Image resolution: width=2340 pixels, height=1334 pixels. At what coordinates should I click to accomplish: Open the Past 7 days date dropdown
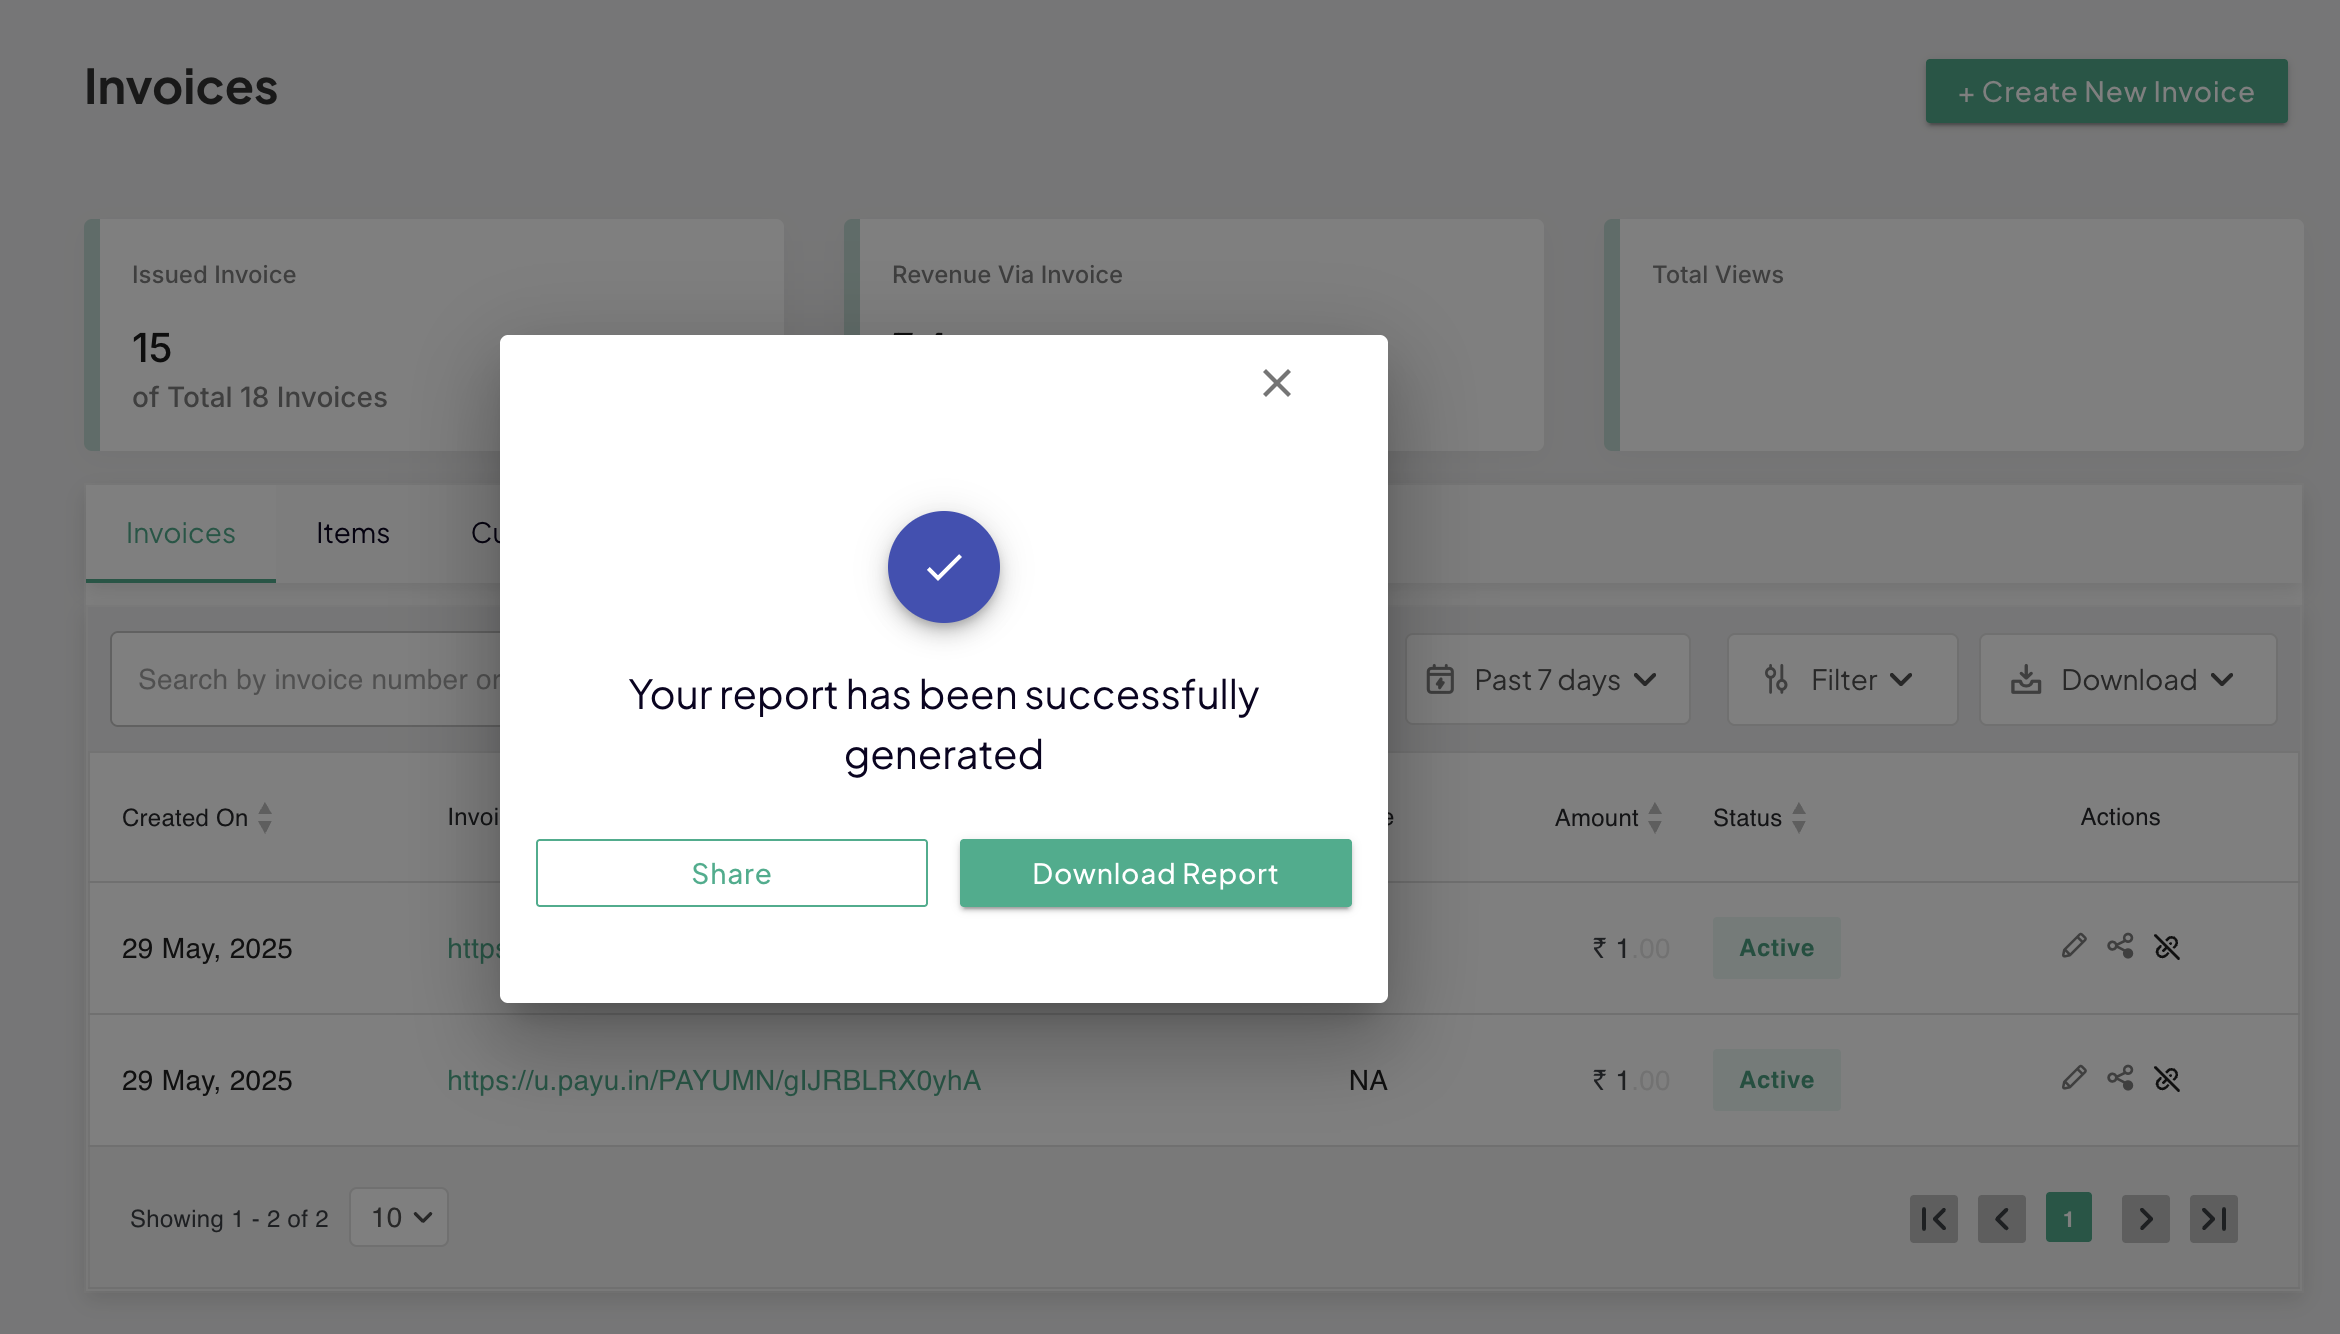(1547, 680)
